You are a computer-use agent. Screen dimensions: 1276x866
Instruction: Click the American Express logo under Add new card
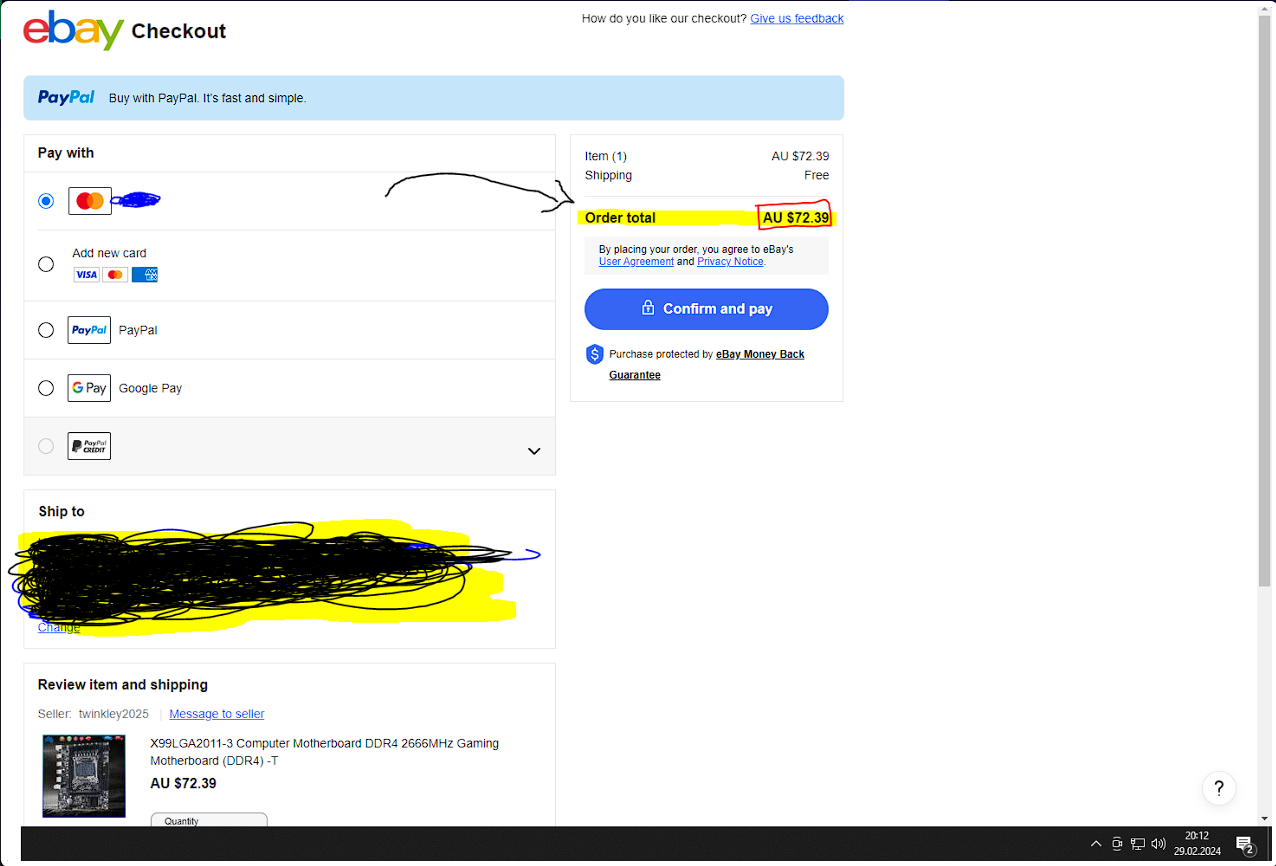145,274
